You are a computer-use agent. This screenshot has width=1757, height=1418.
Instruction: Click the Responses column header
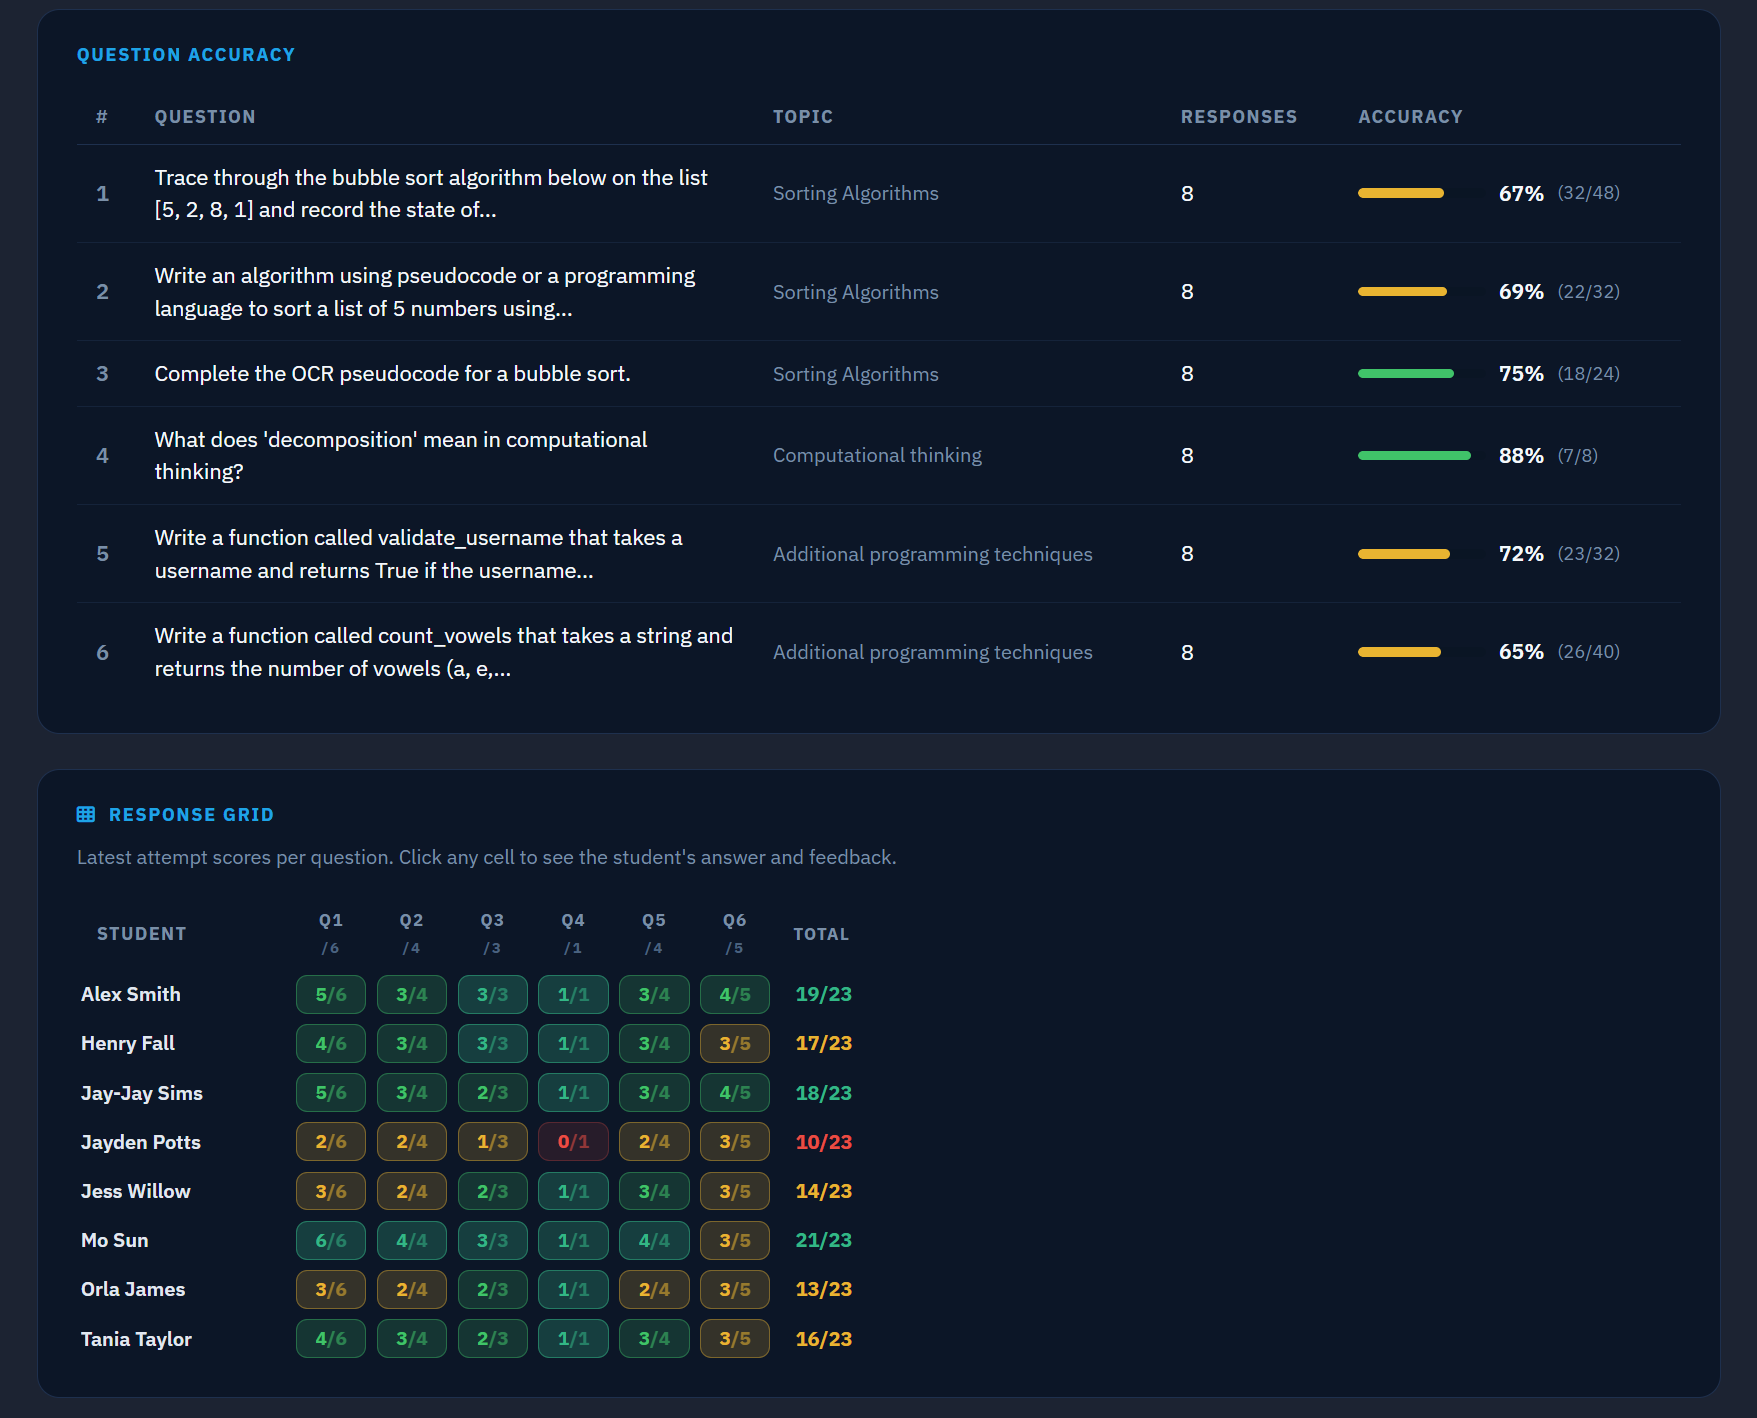click(x=1238, y=117)
